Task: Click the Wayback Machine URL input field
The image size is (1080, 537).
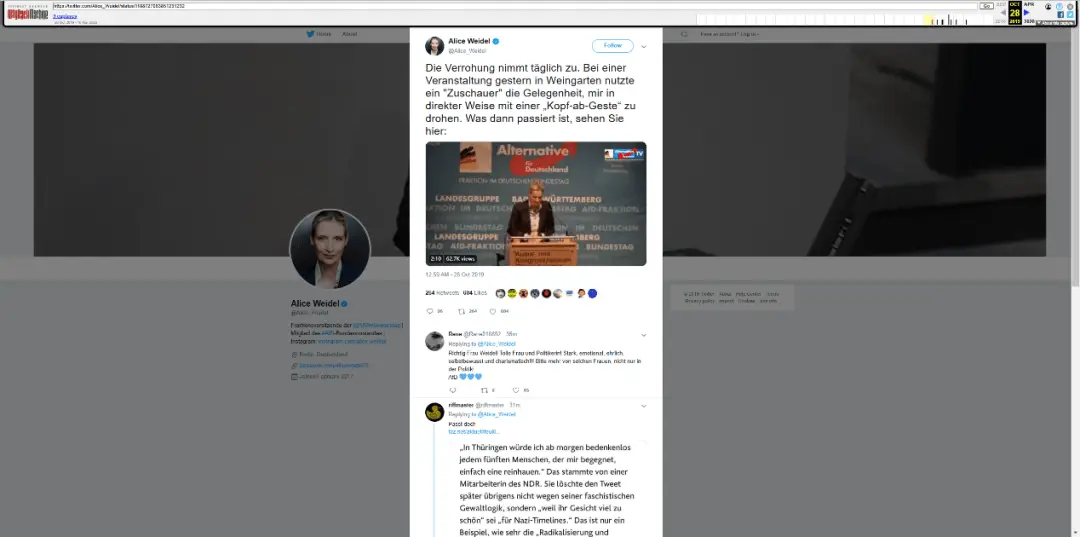Action: click(x=515, y=6)
